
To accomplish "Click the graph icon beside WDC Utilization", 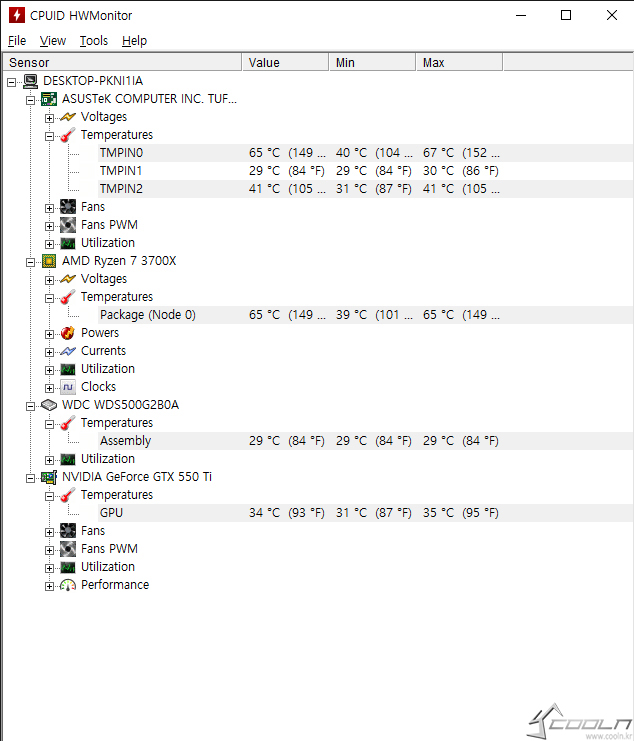I will [68, 459].
